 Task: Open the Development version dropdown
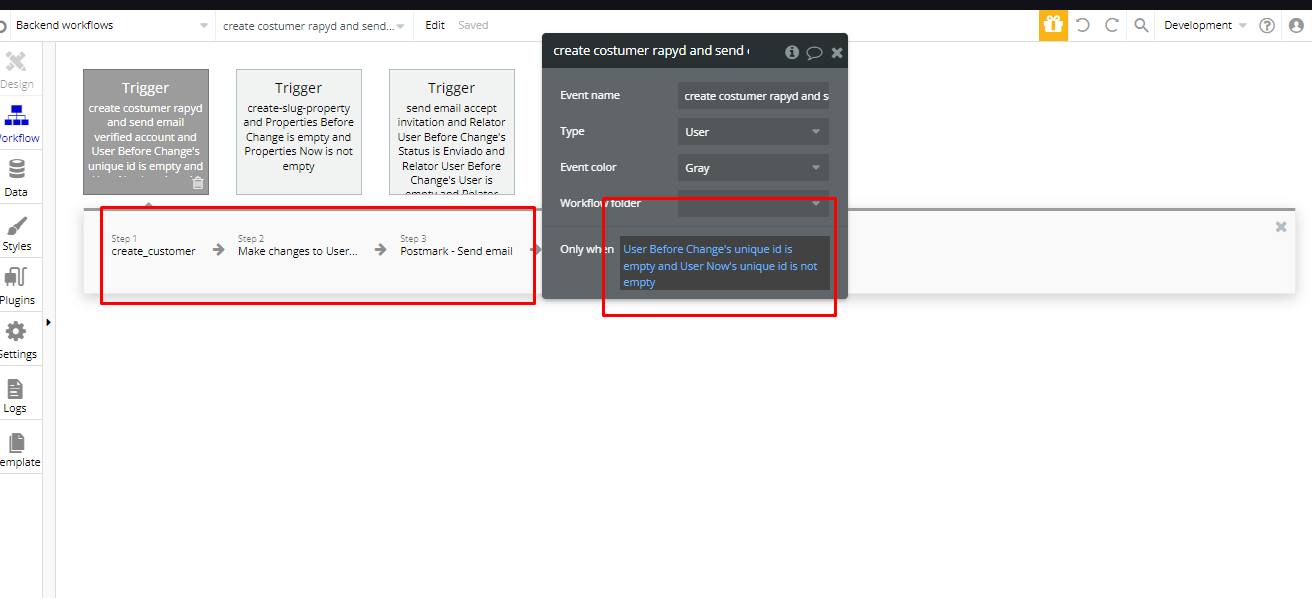(x=1205, y=25)
